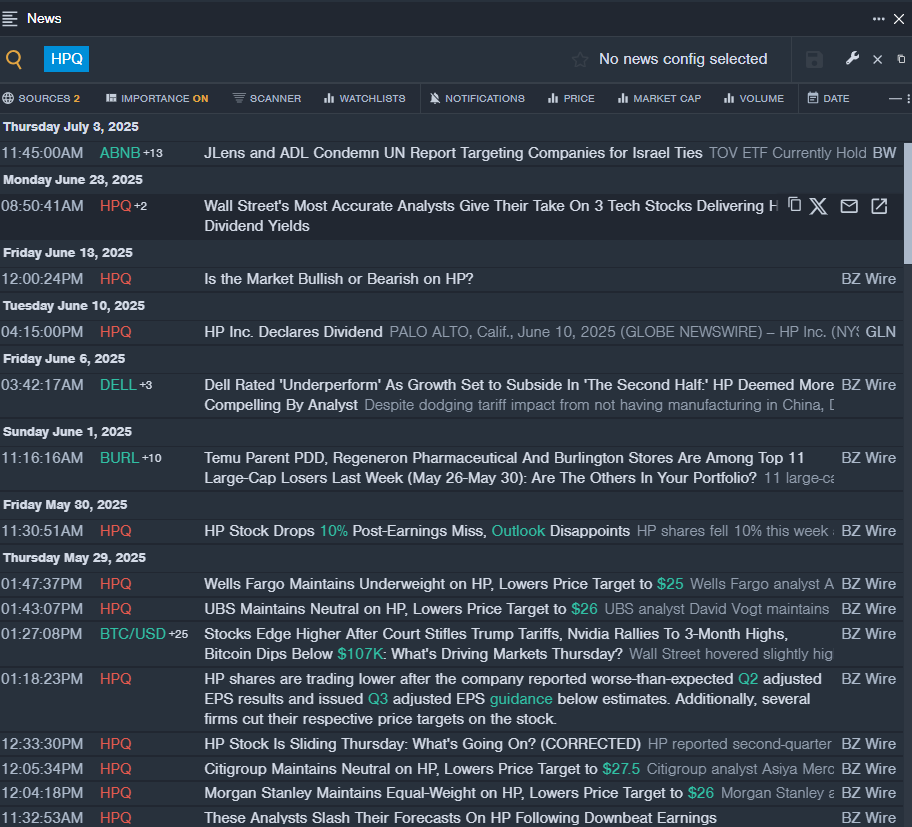Select the HPQ search tag
The image size is (912, 827).
click(66, 59)
